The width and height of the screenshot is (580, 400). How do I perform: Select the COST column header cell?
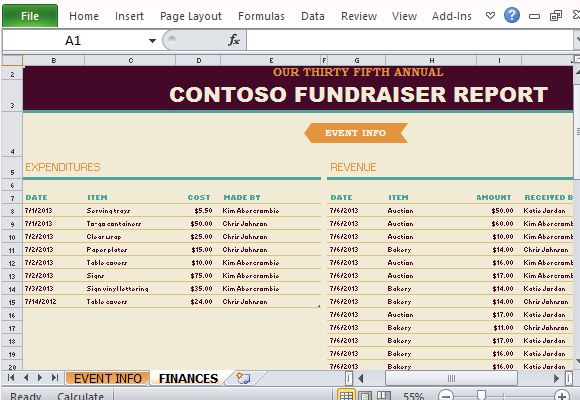click(199, 198)
